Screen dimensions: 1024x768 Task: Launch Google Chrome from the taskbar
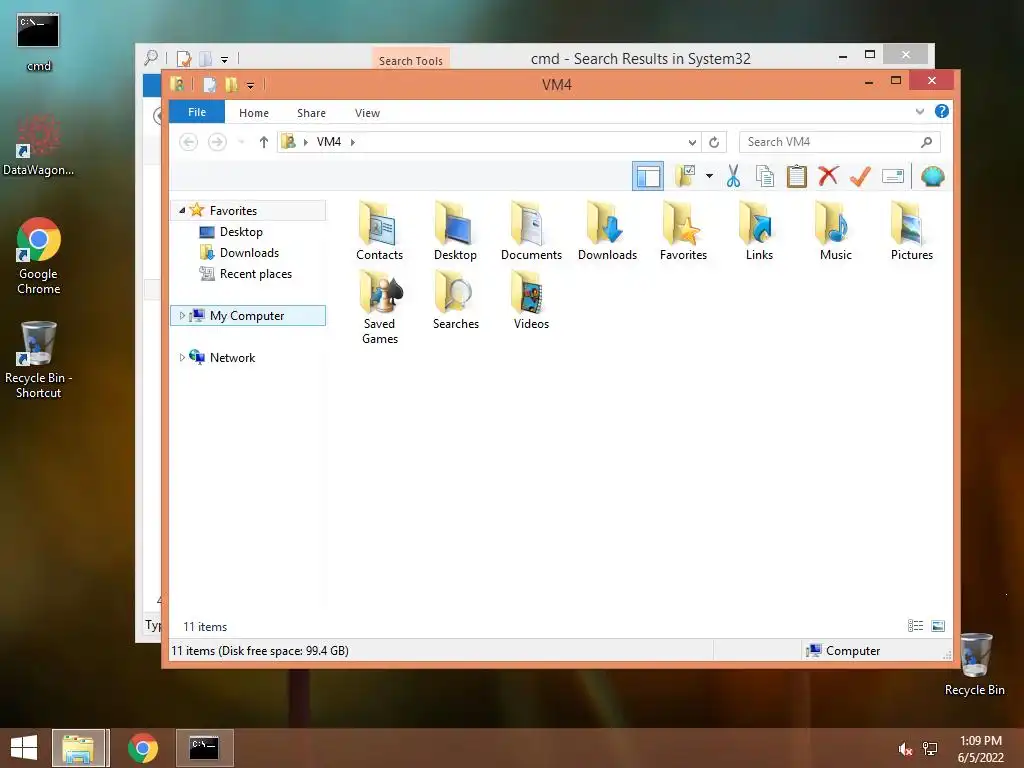(x=142, y=748)
